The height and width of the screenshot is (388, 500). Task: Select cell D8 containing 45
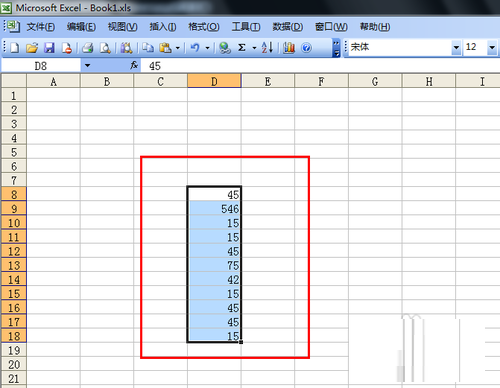point(214,194)
